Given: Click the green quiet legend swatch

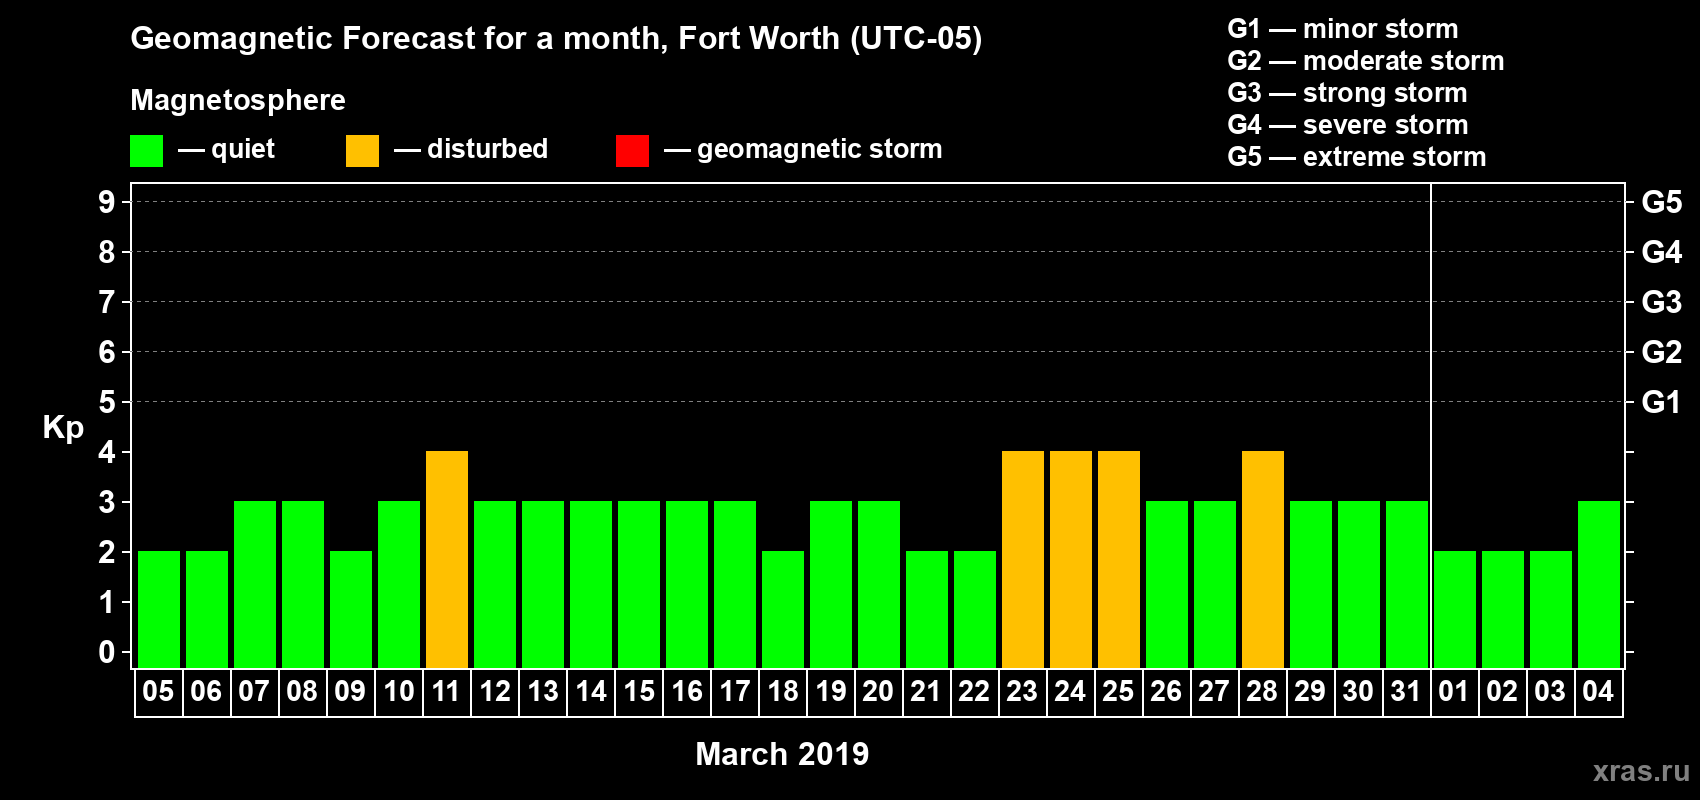Looking at the screenshot, I should (146, 151).
